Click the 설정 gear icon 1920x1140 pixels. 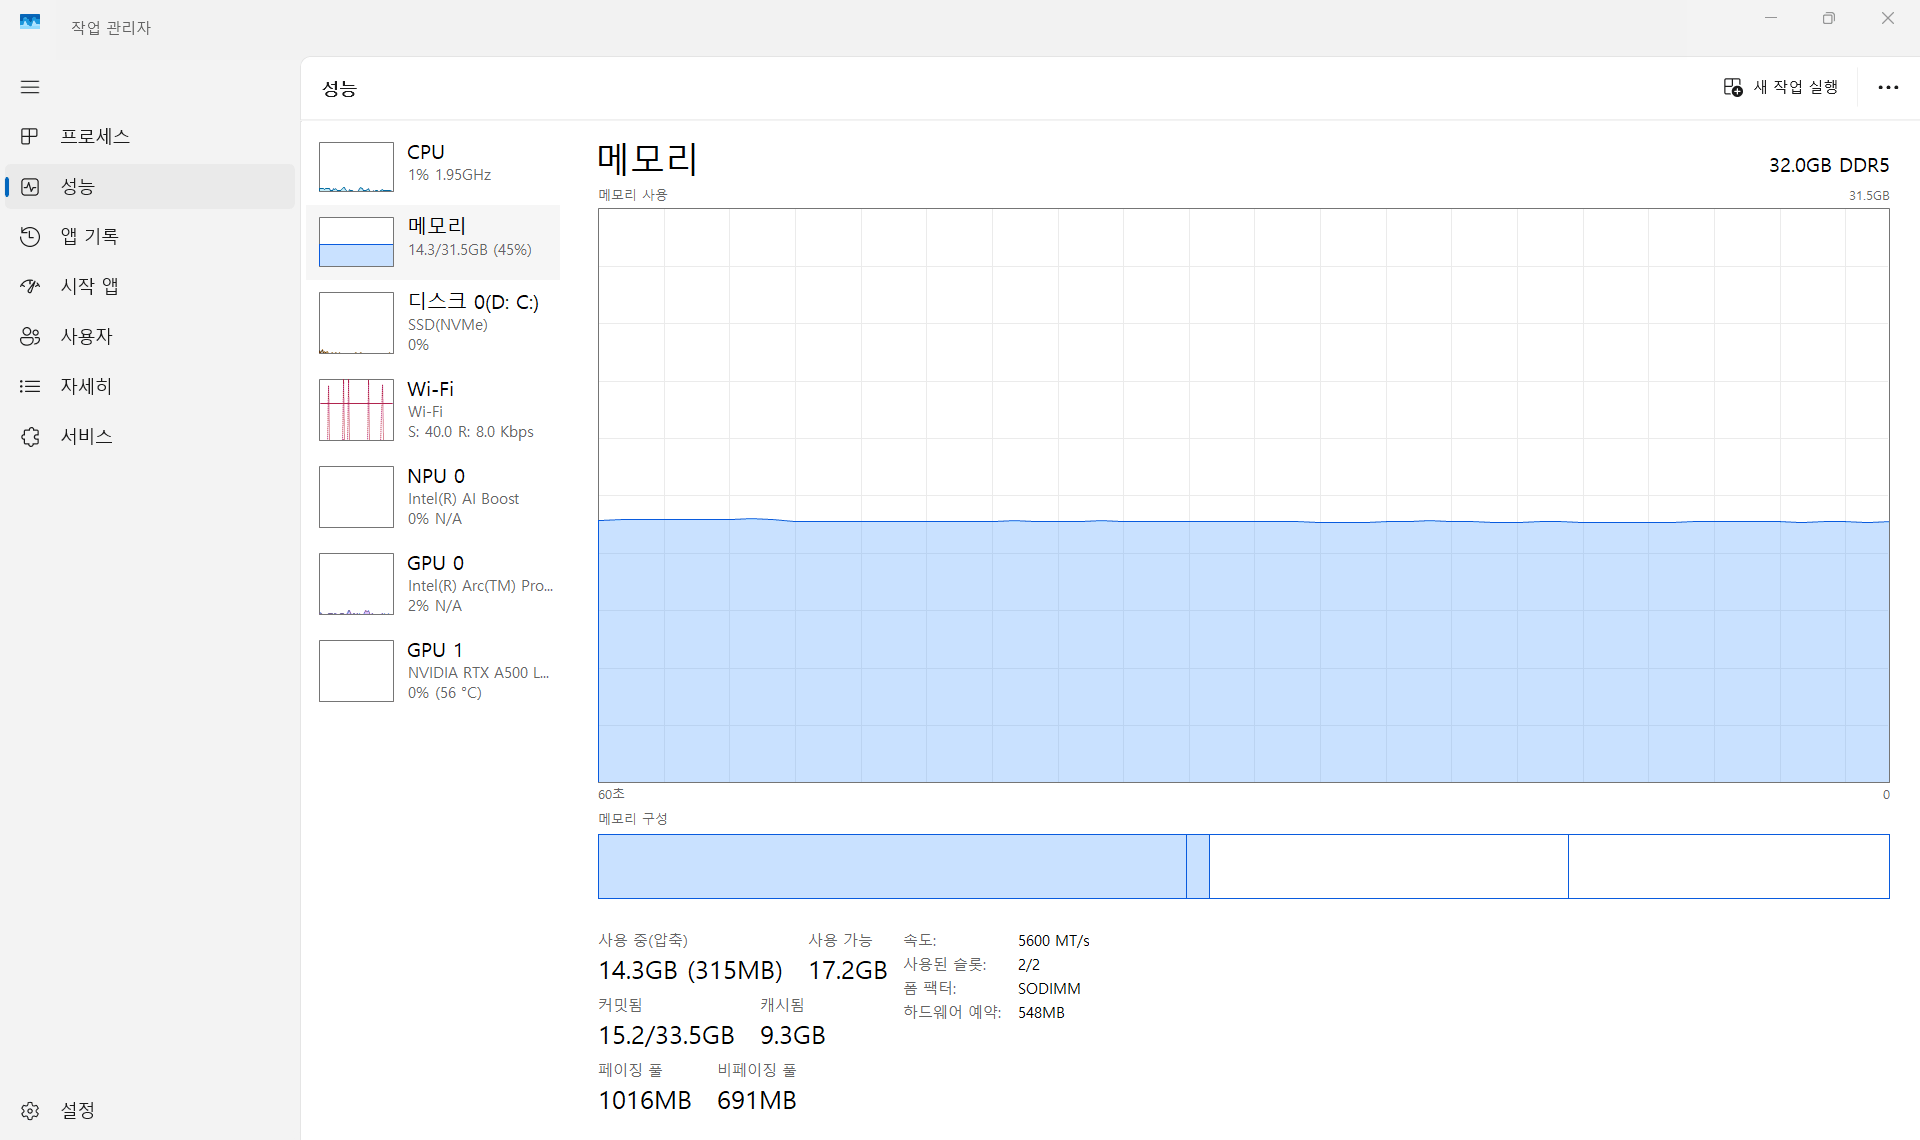tap(30, 1111)
